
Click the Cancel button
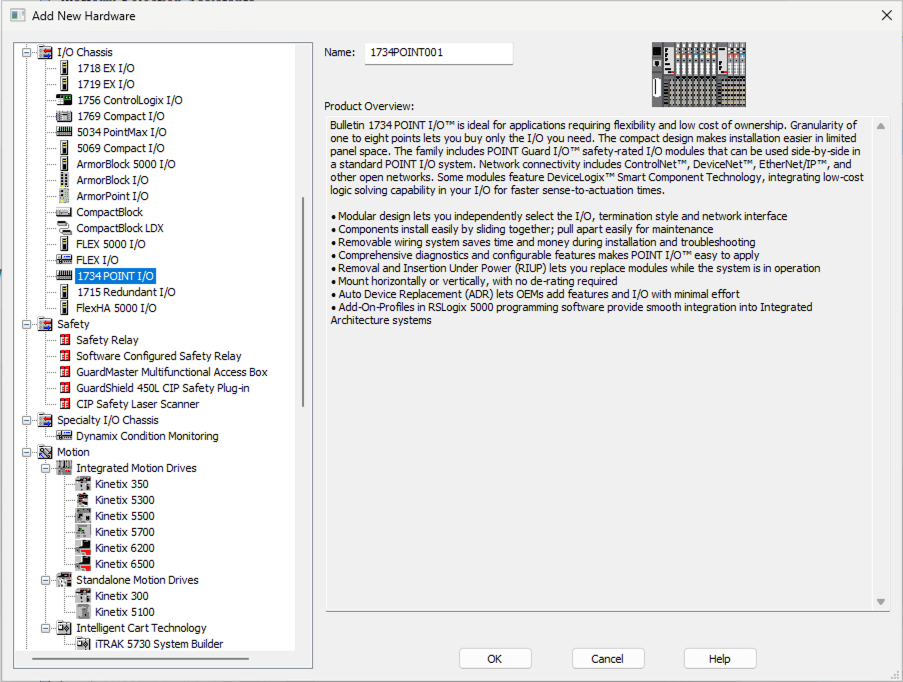click(x=607, y=659)
